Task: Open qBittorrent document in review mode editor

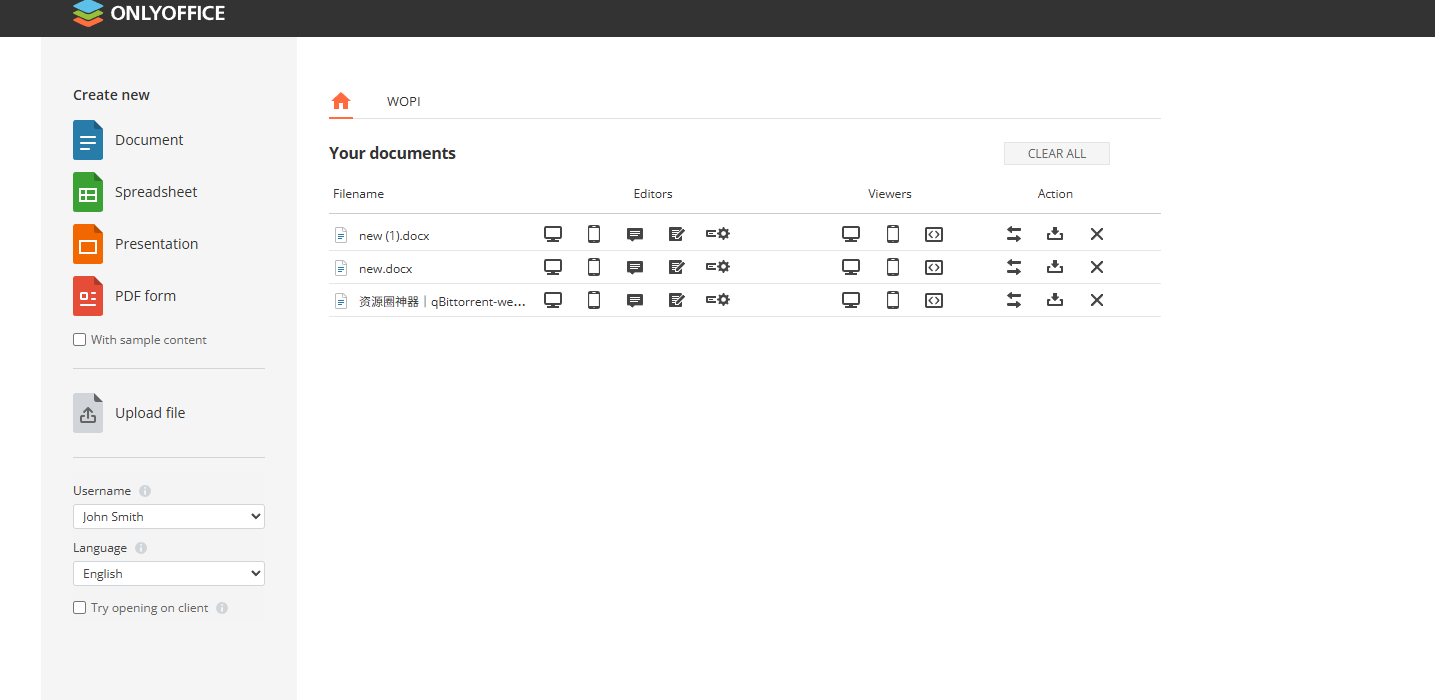Action: (677, 301)
